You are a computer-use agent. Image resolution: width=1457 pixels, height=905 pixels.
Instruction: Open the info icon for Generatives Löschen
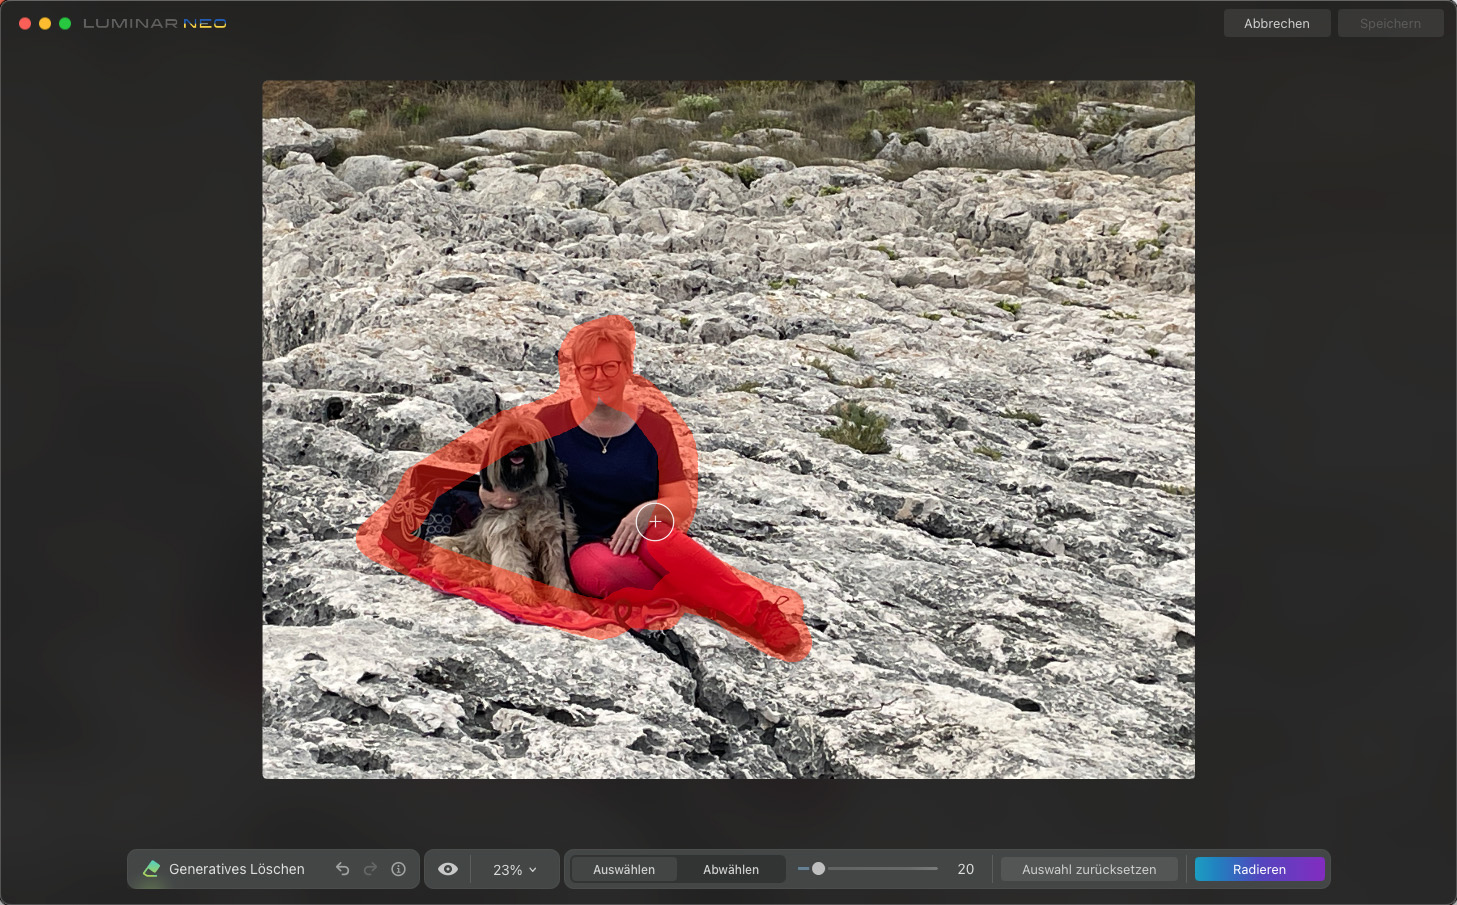click(x=398, y=869)
